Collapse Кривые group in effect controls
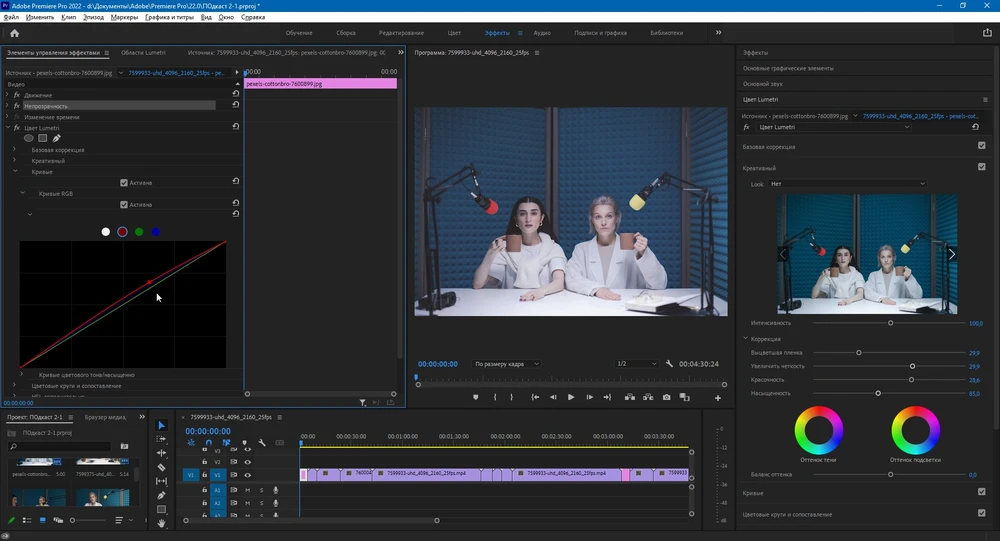Viewport: 1000px width, 541px height. (x=15, y=171)
